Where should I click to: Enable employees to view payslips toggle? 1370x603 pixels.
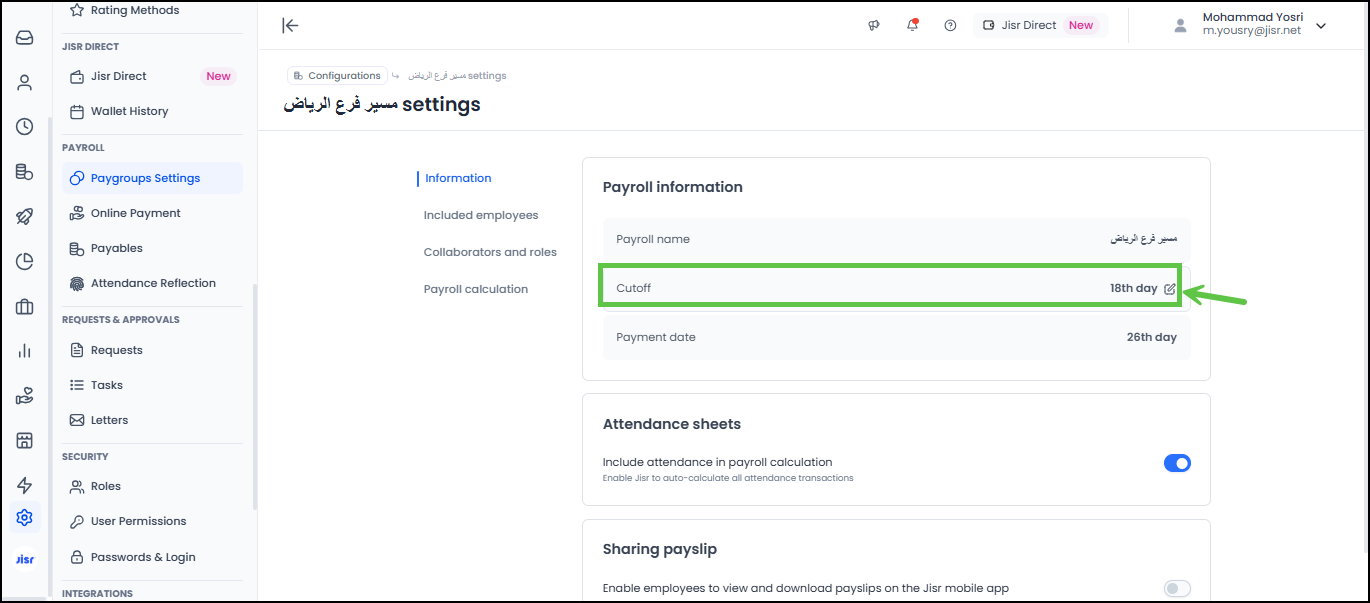(1177, 589)
